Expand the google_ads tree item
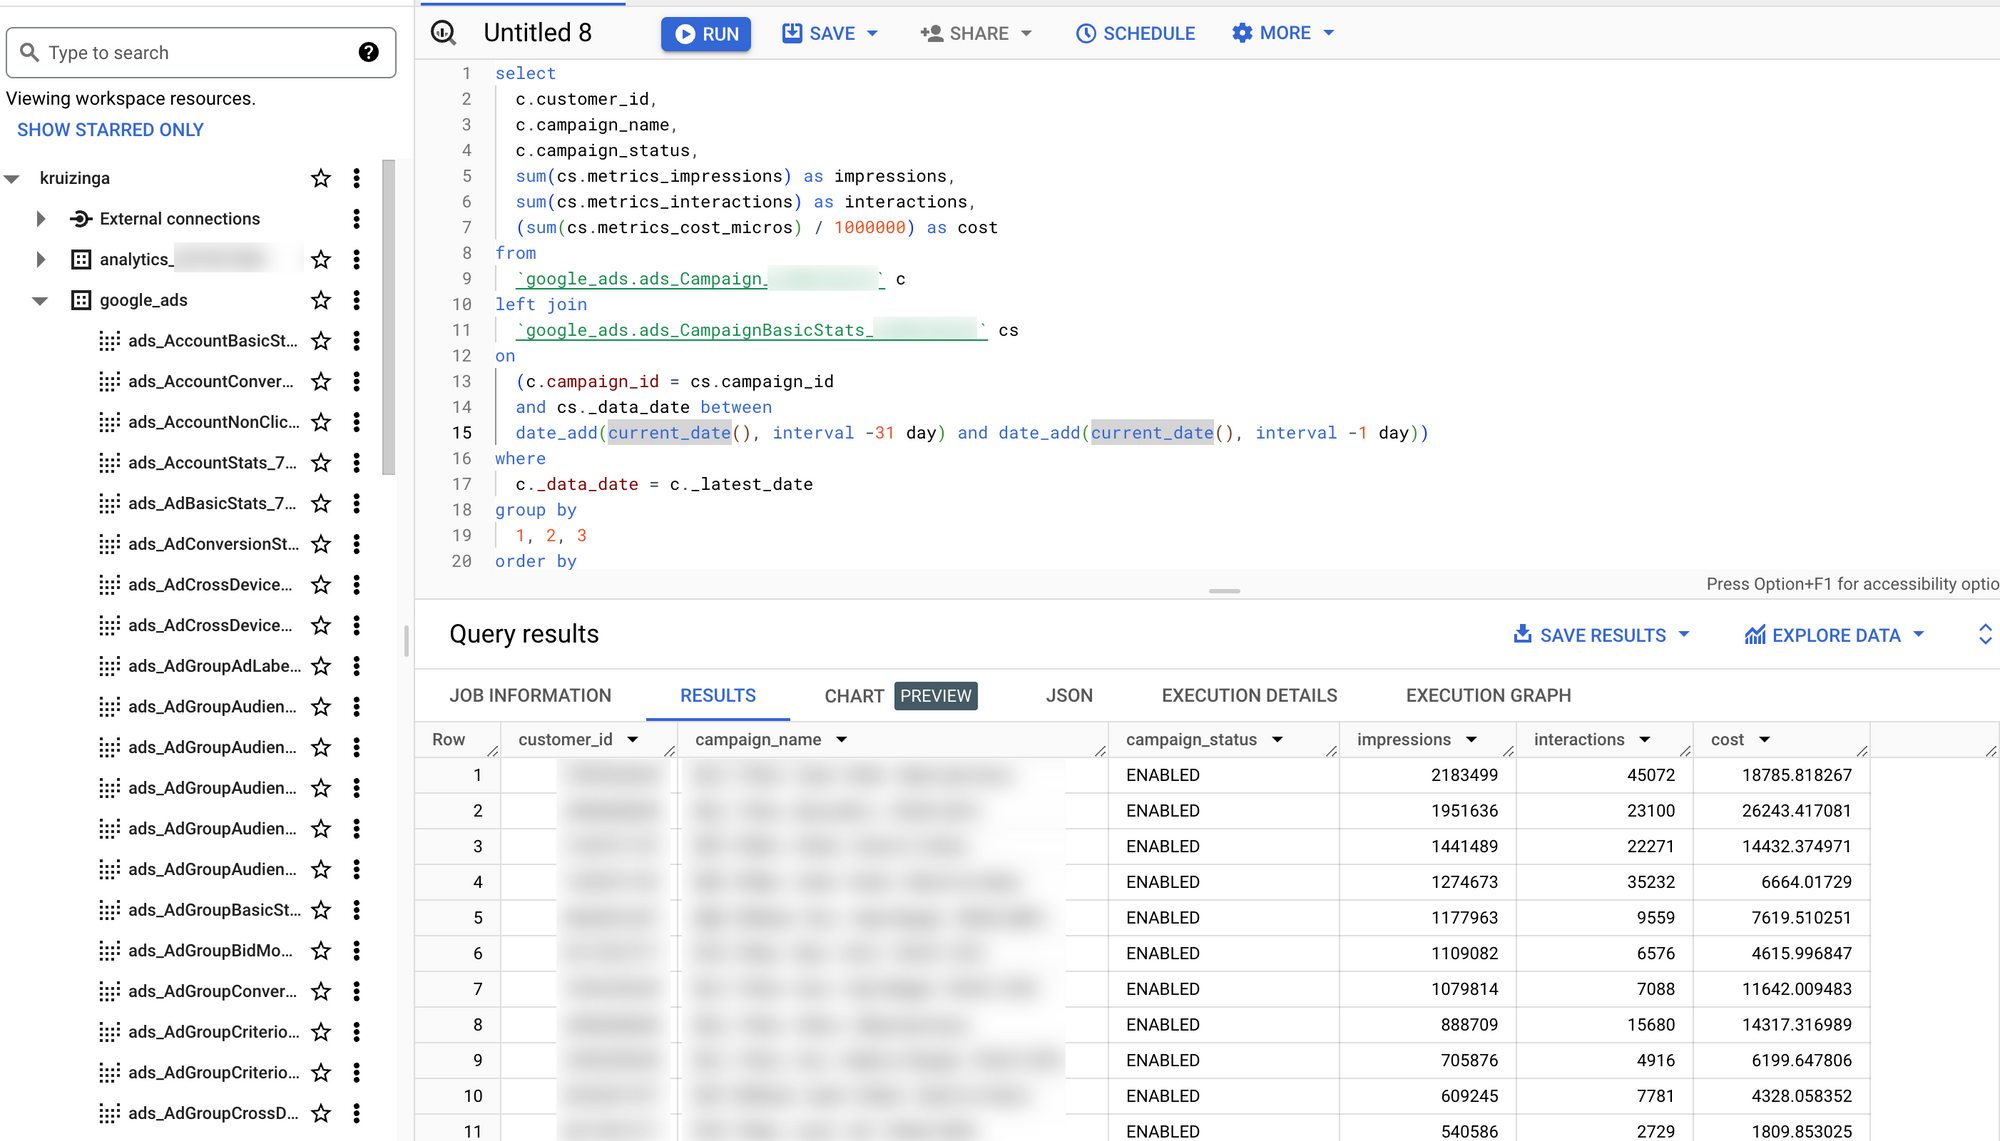This screenshot has height=1141, width=2000. 41,299
